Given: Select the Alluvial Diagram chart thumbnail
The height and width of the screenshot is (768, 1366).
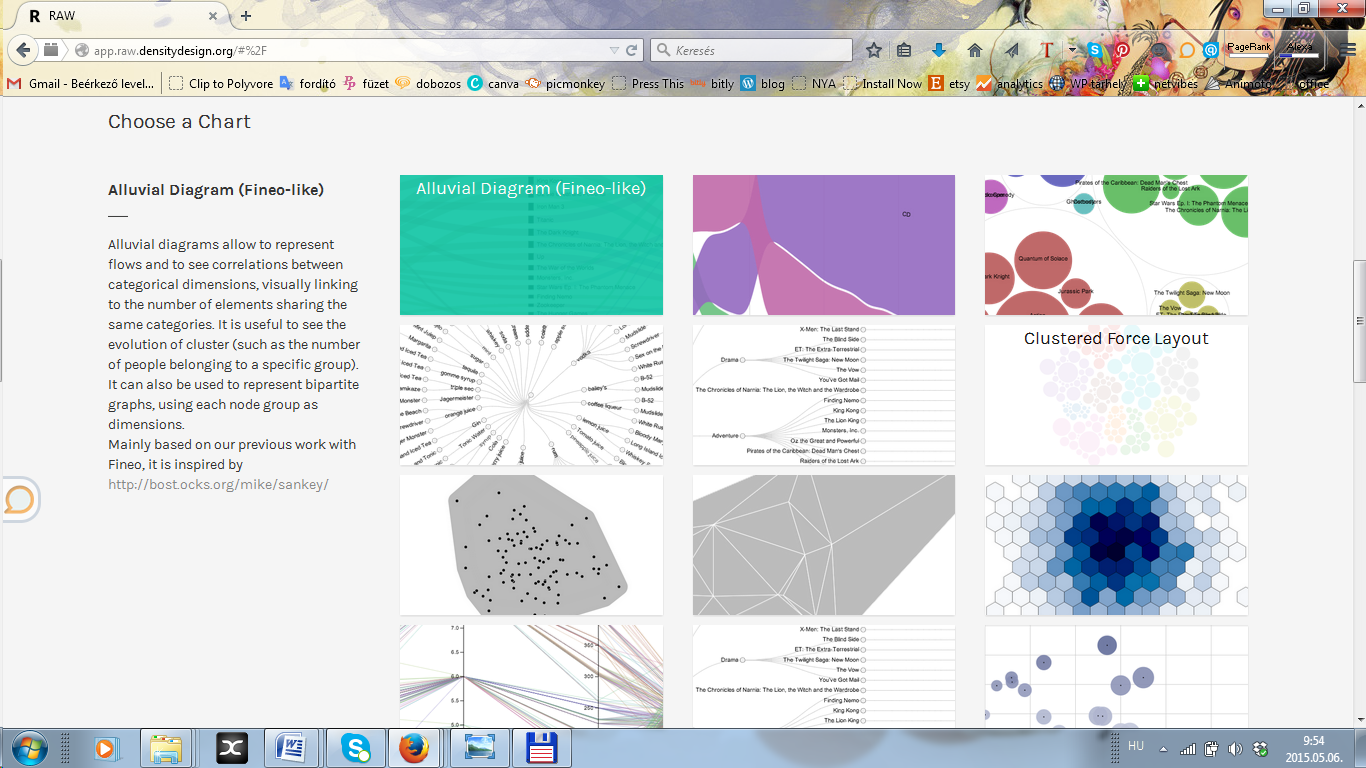Looking at the screenshot, I should tap(531, 245).
